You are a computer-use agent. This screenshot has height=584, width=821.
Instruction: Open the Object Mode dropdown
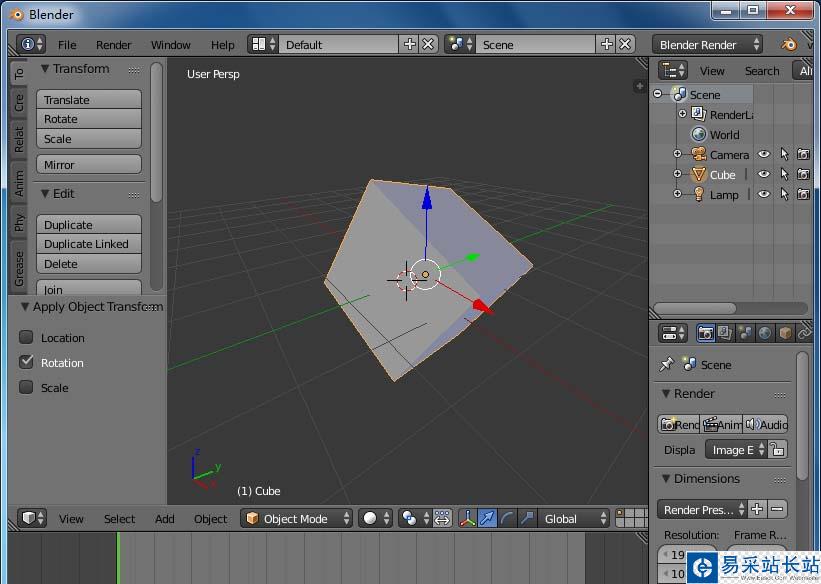298,518
